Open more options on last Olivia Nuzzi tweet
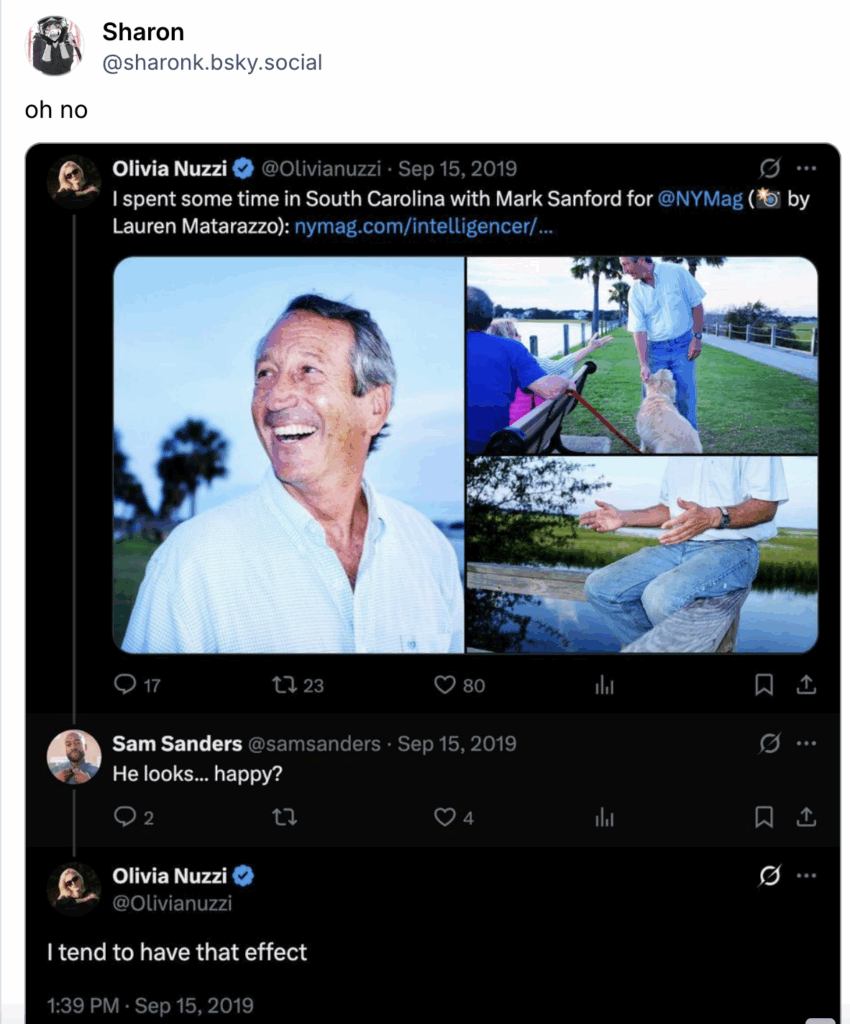 click(806, 876)
